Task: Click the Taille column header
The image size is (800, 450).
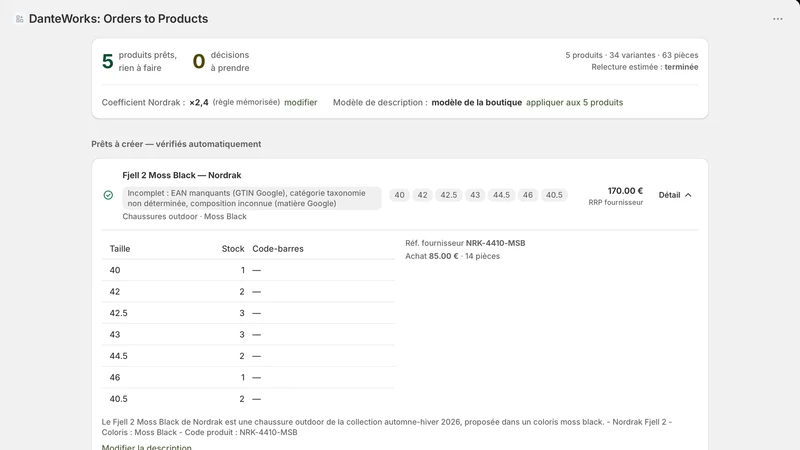Action: tap(120, 248)
